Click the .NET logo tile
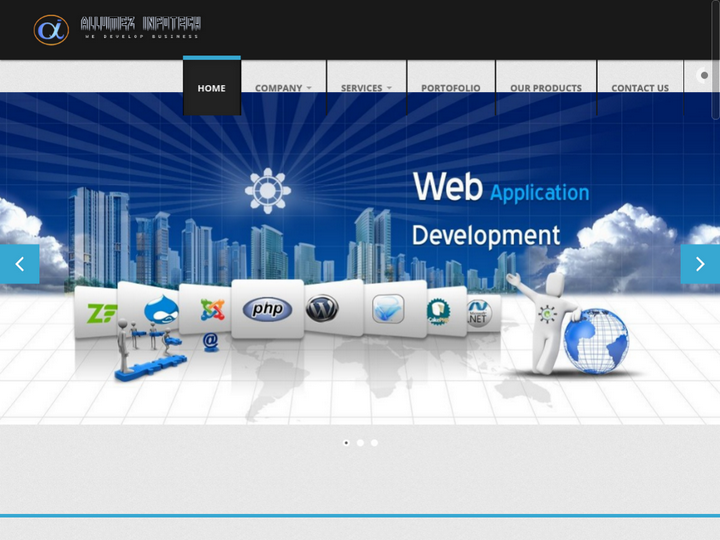The height and width of the screenshot is (540, 720). tap(479, 313)
